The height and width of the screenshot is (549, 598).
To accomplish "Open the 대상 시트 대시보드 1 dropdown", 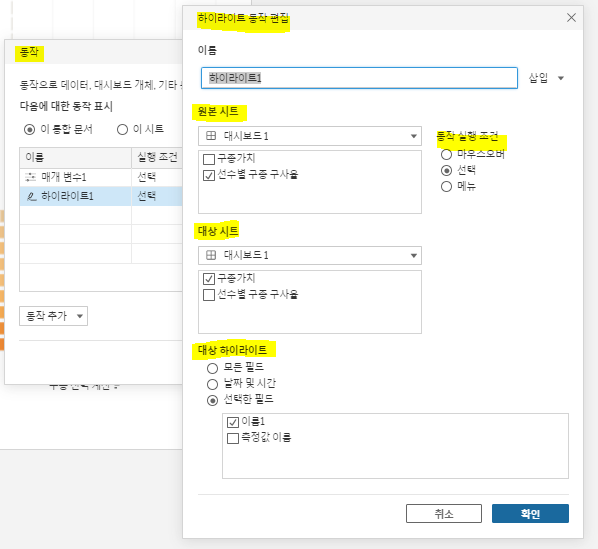I will [x=310, y=255].
